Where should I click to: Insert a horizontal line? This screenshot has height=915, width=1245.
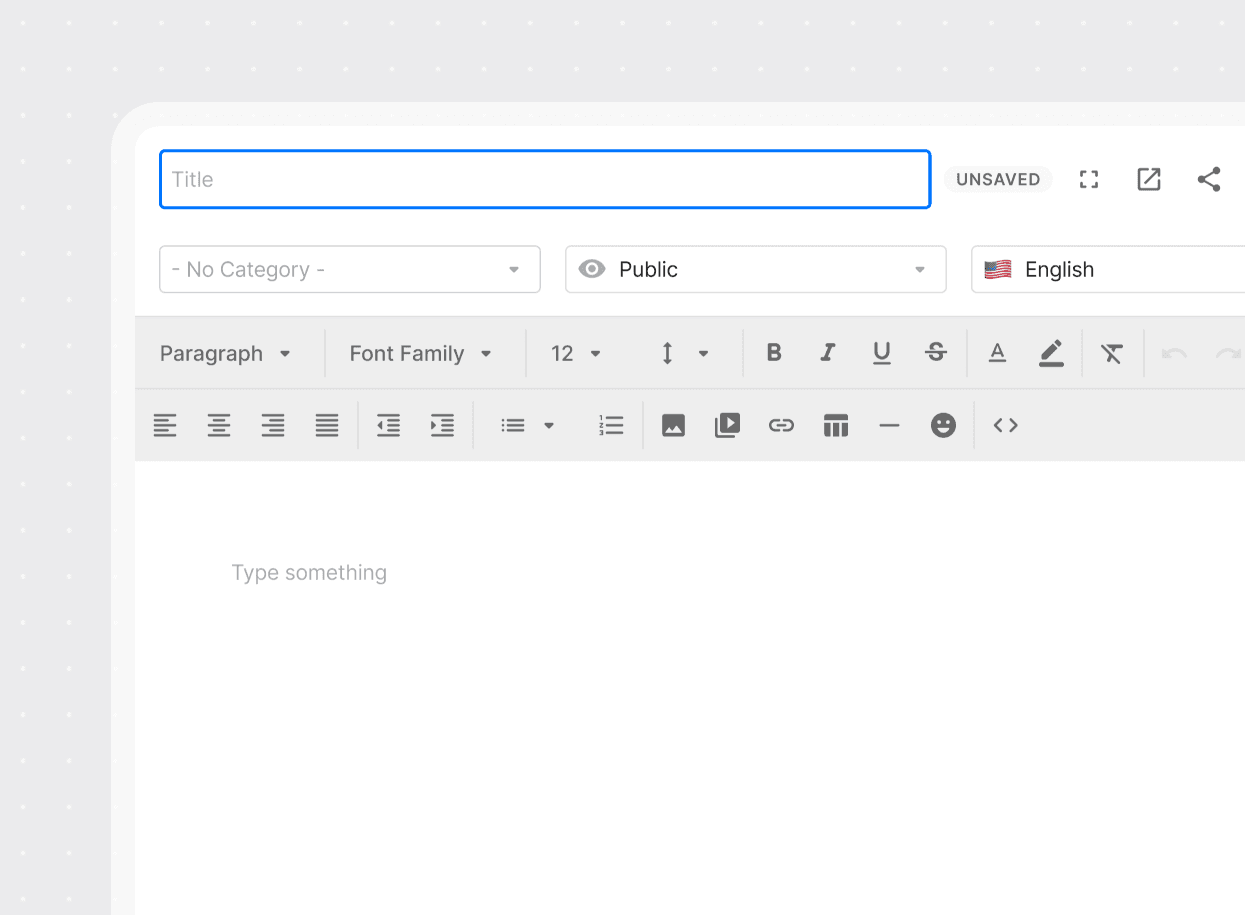pos(889,425)
